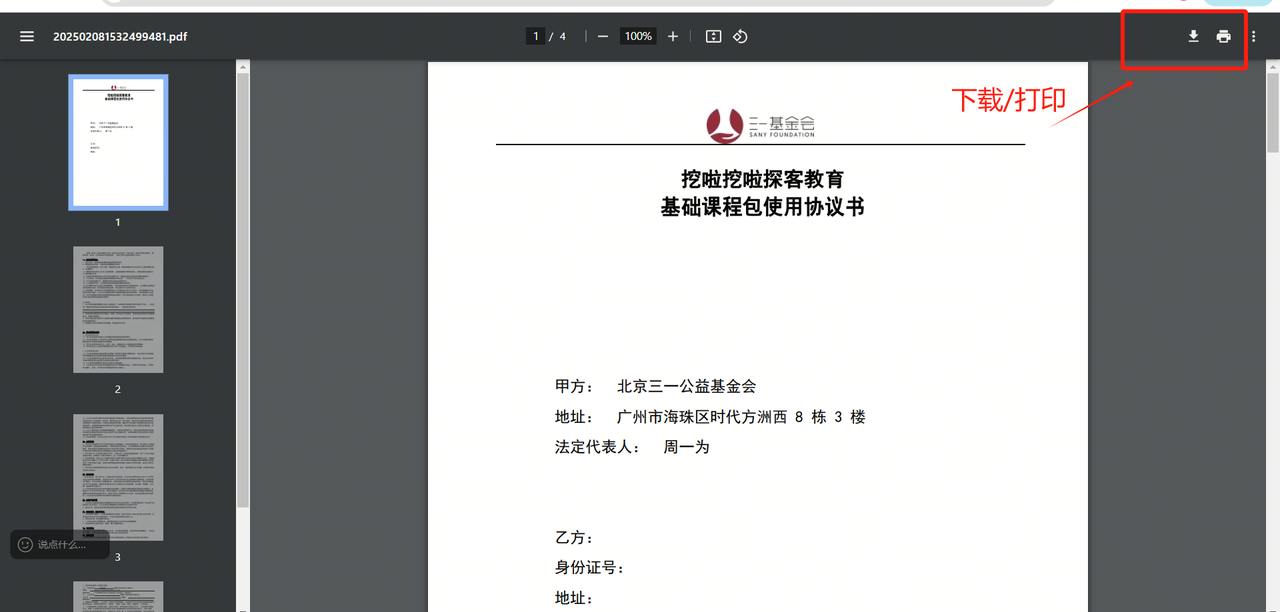
Task: Click the 100% zoom level field
Action: (638, 37)
